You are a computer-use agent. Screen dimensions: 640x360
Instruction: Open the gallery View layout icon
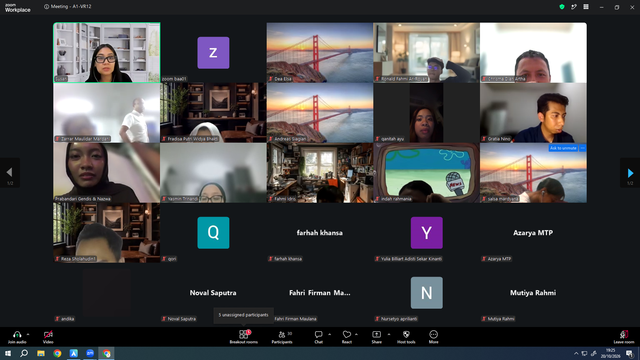tap(586, 7)
